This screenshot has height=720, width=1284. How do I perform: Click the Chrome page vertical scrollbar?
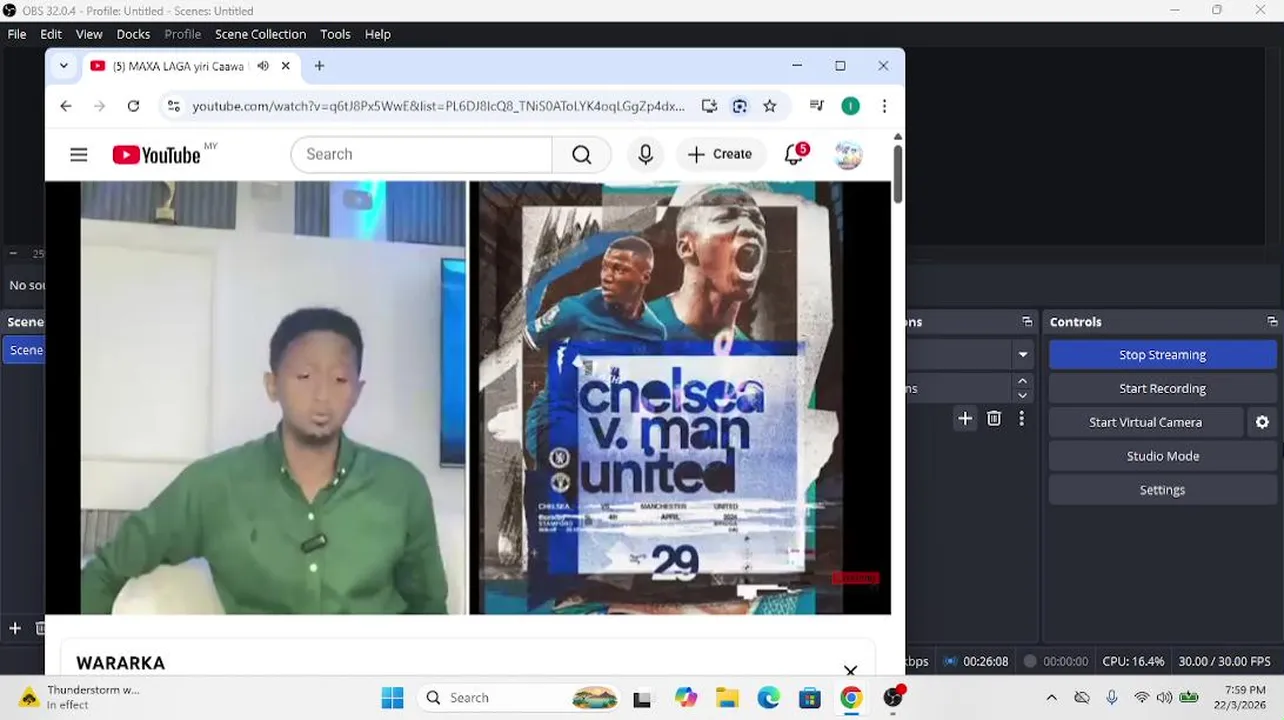point(898,174)
